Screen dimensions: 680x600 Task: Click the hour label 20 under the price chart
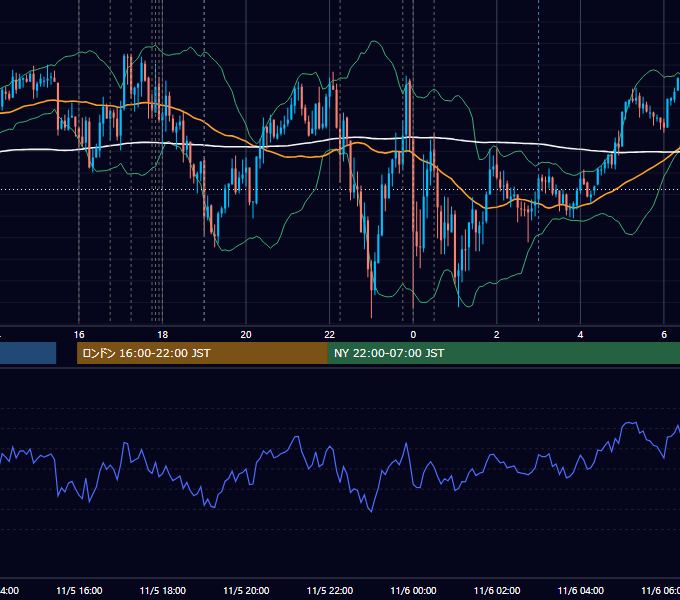pyautogui.click(x=246, y=335)
